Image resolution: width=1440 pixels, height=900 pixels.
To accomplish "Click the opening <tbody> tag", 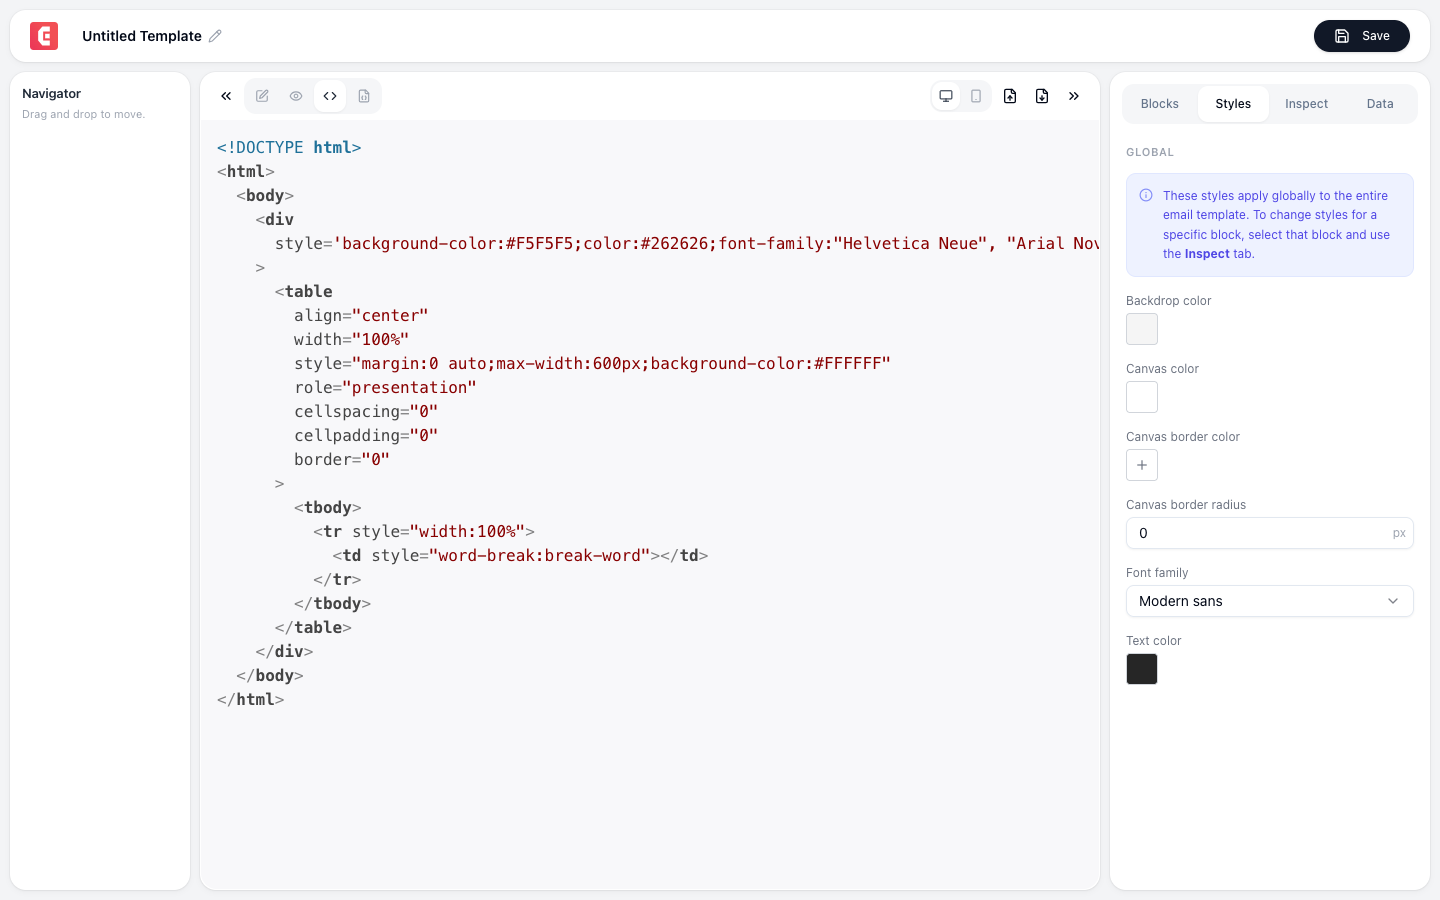I will (x=328, y=507).
